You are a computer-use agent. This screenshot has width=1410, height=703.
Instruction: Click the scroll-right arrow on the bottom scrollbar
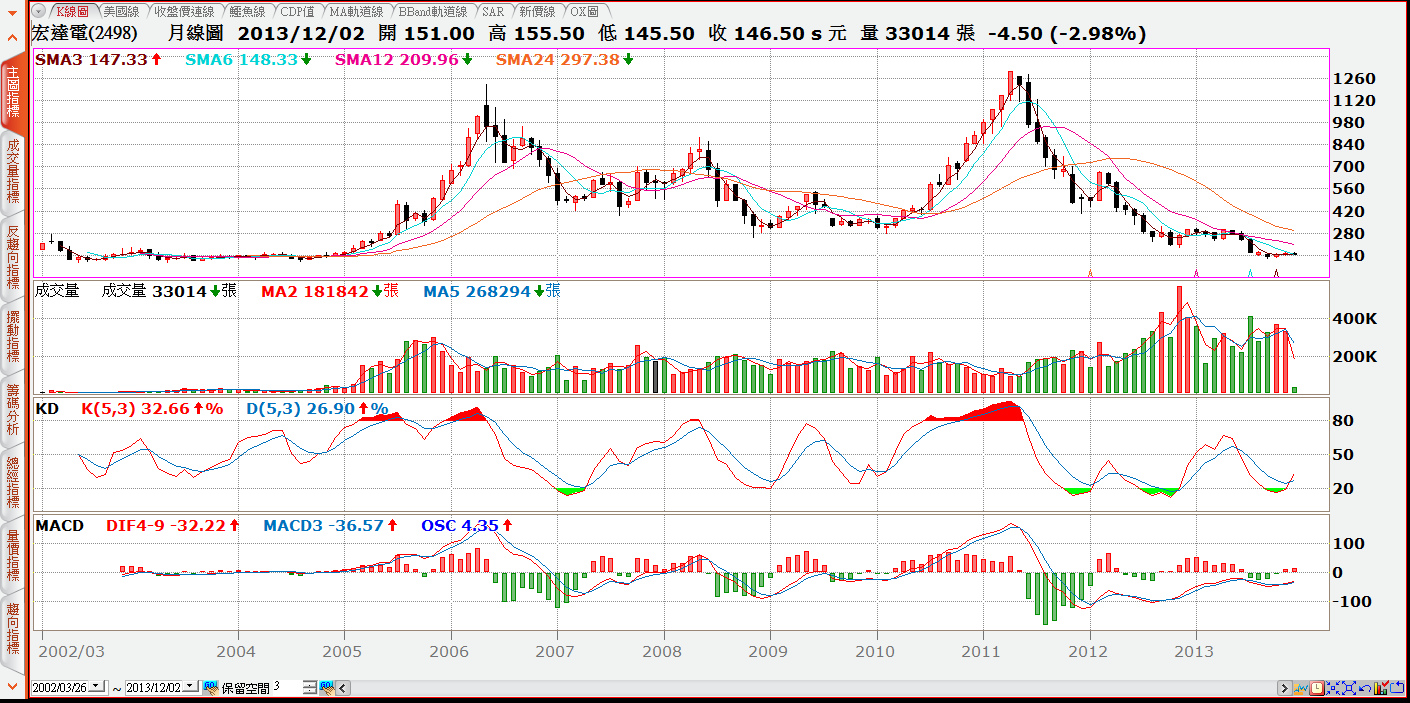pos(1285,688)
